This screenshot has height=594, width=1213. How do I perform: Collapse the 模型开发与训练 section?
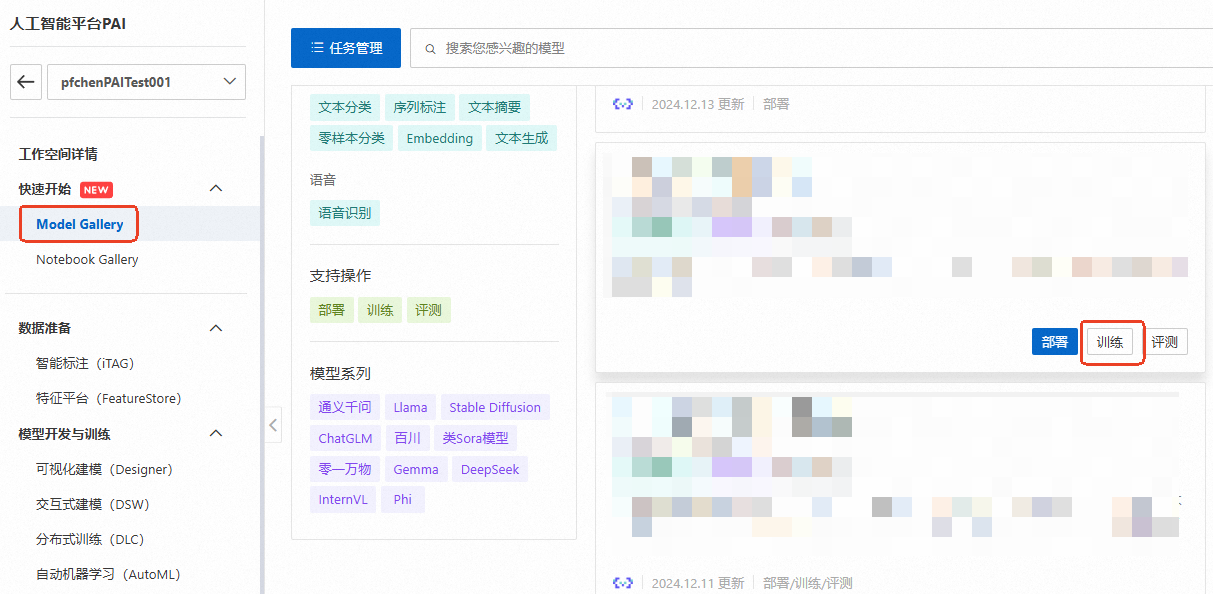pyautogui.click(x=215, y=434)
